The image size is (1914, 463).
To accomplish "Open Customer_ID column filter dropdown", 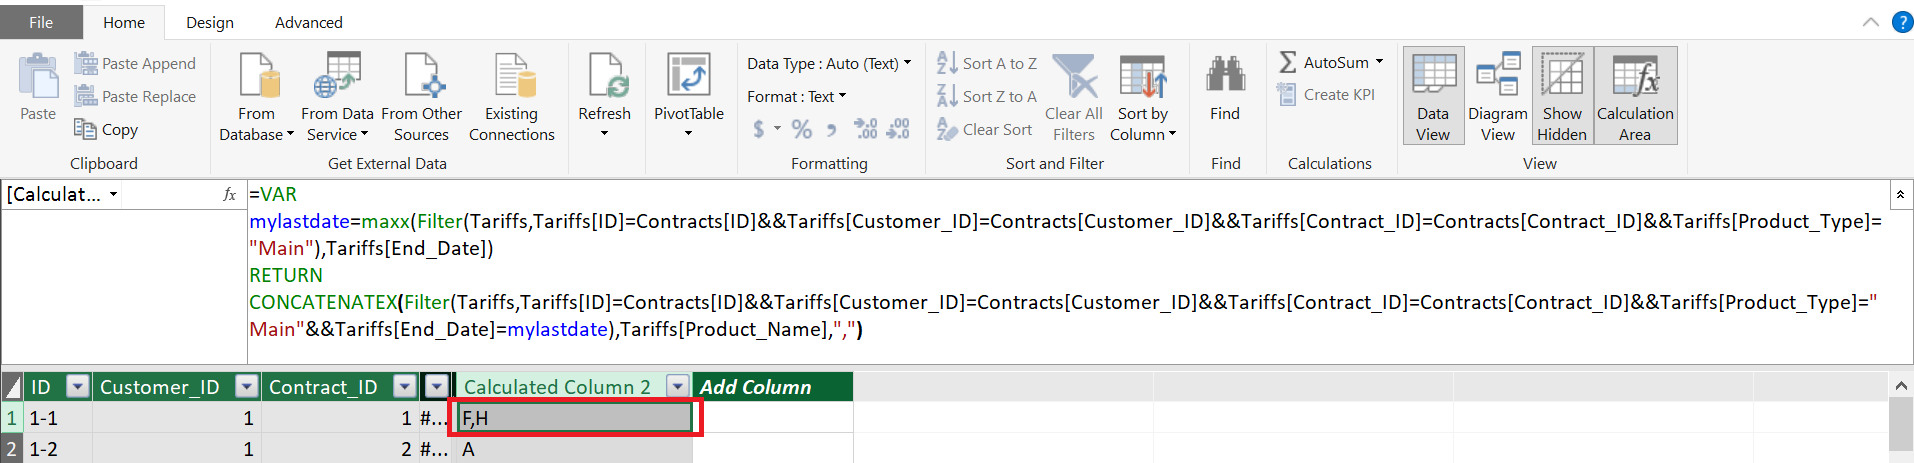I will 247,387.
